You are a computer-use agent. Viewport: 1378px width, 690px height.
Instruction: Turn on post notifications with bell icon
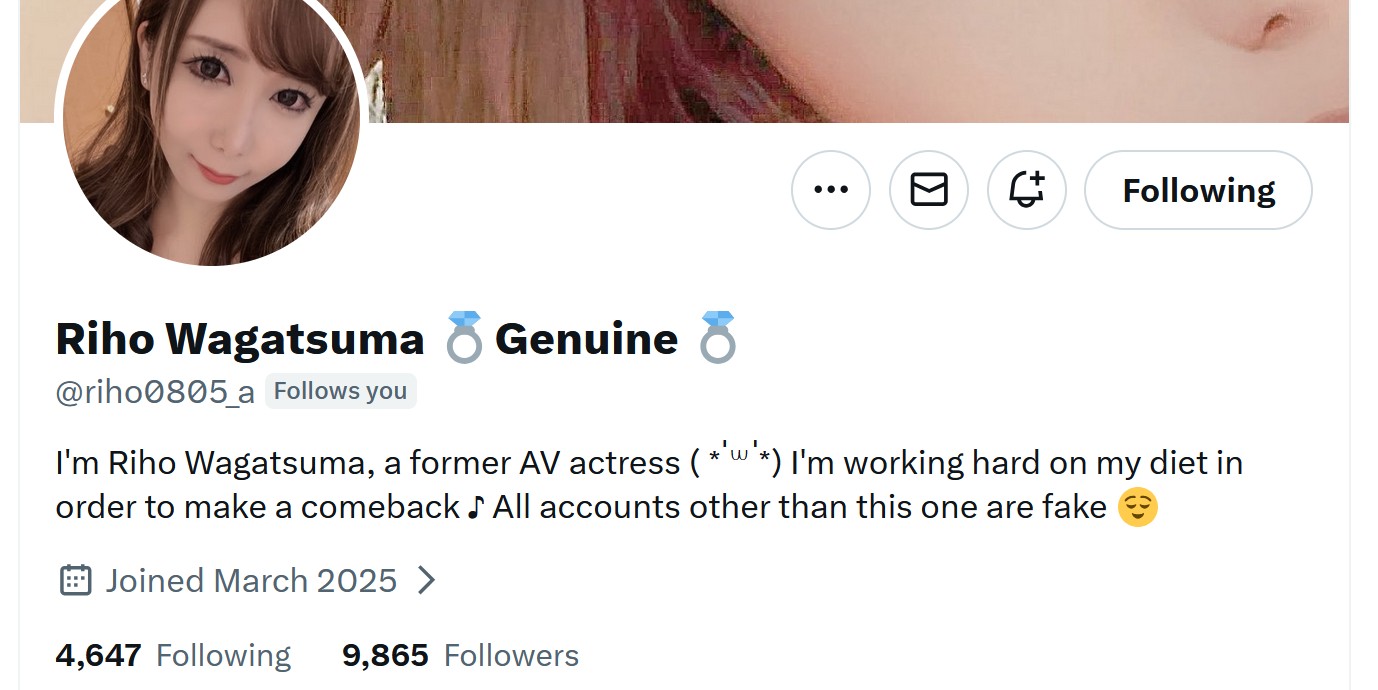point(1026,190)
